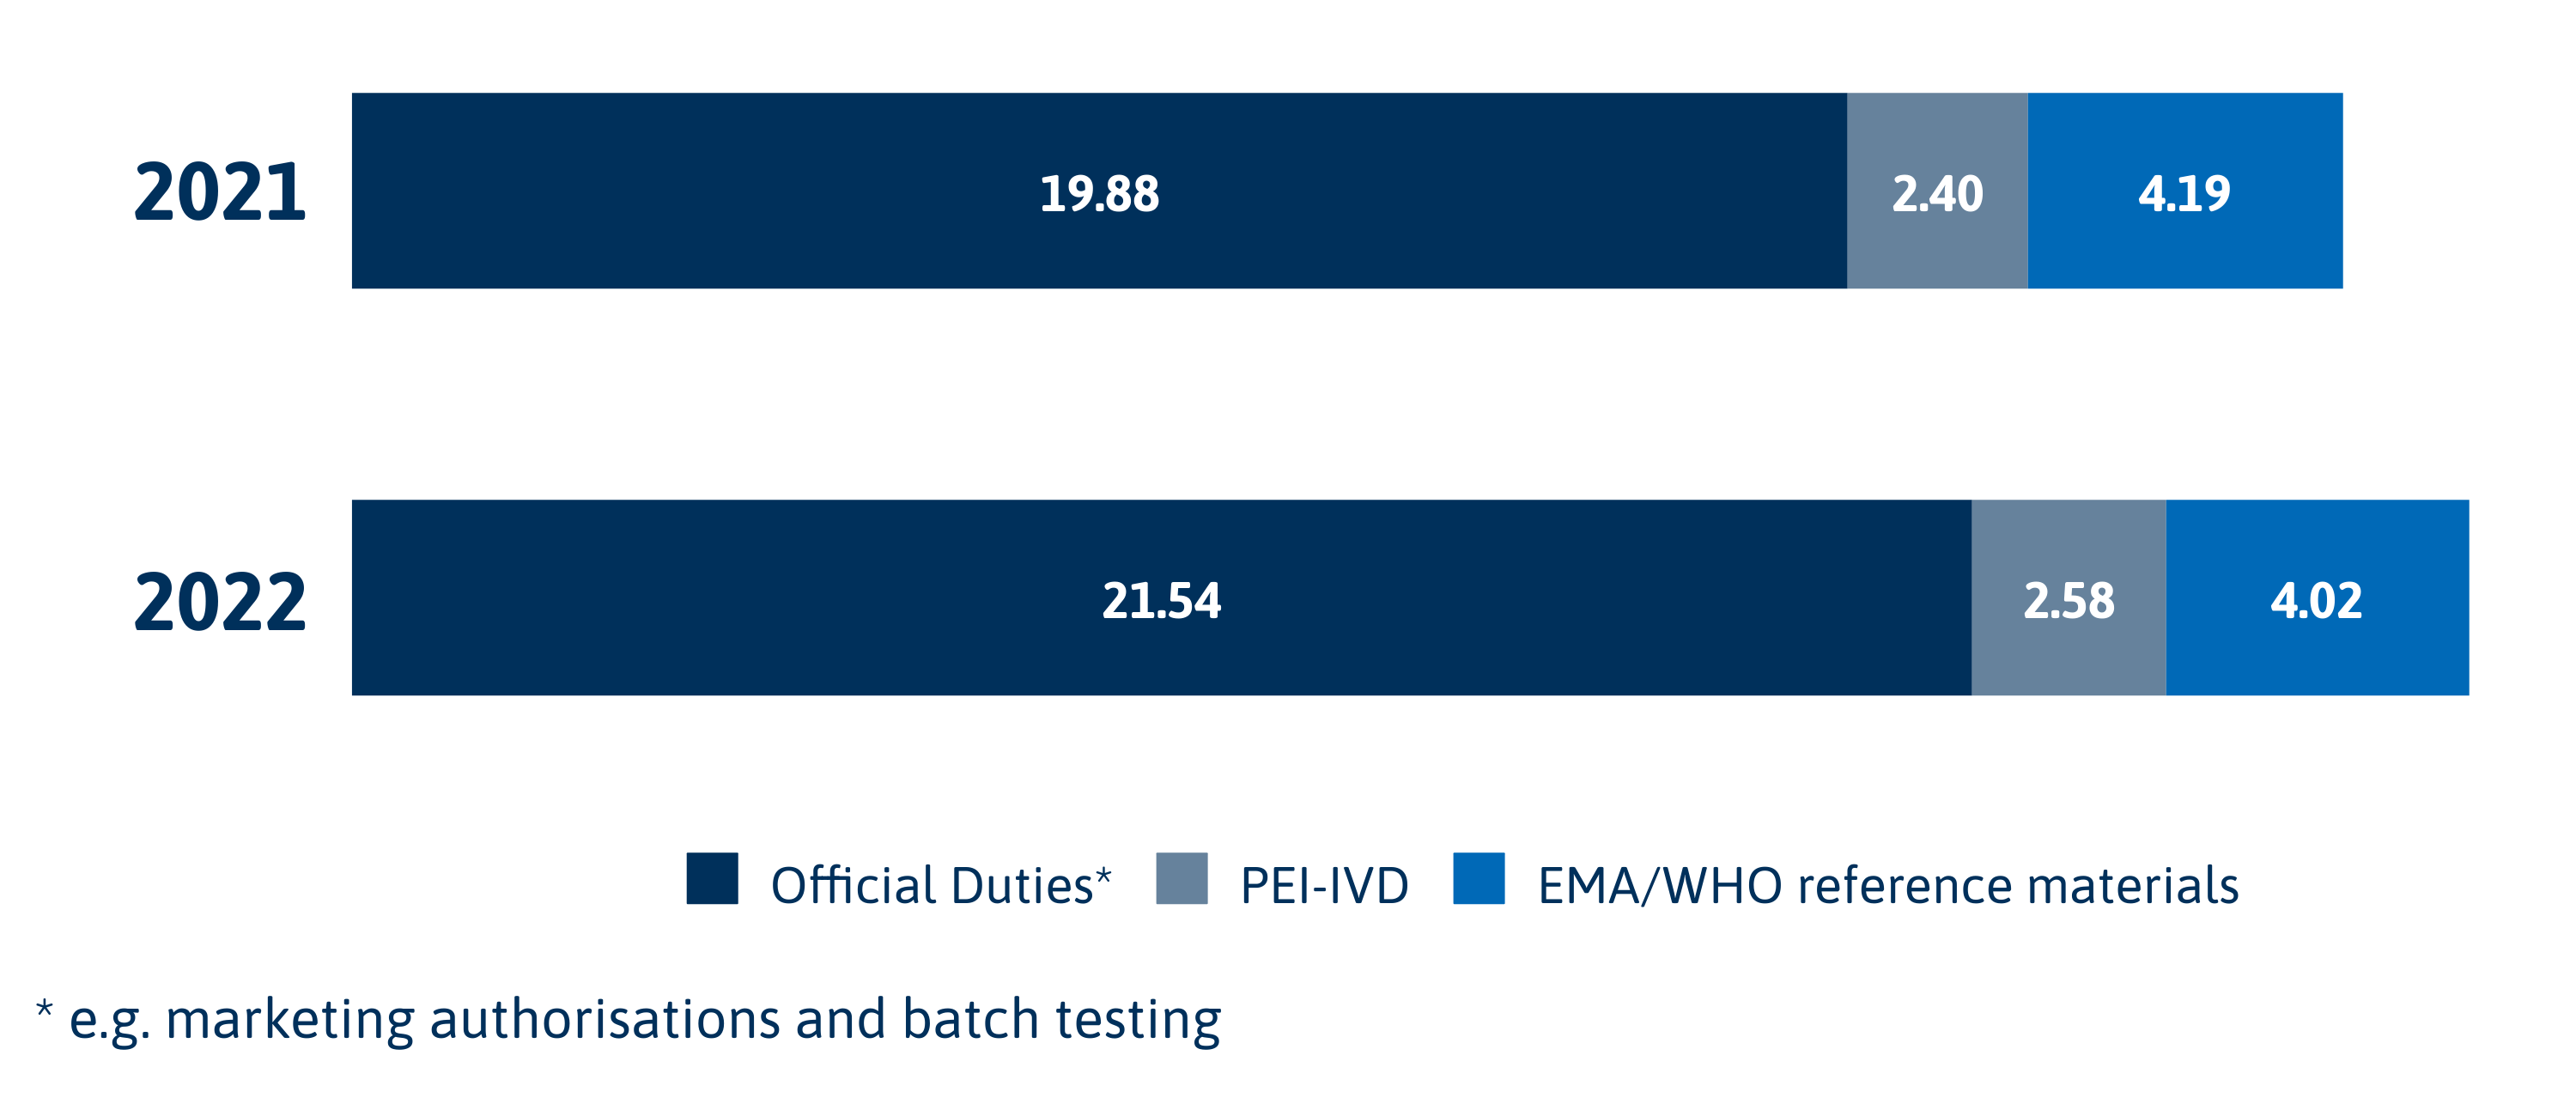This screenshot has height=1116, width=2576.
Task: Click the blue EMA/WHO legend swatch
Action: point(1478,878)
